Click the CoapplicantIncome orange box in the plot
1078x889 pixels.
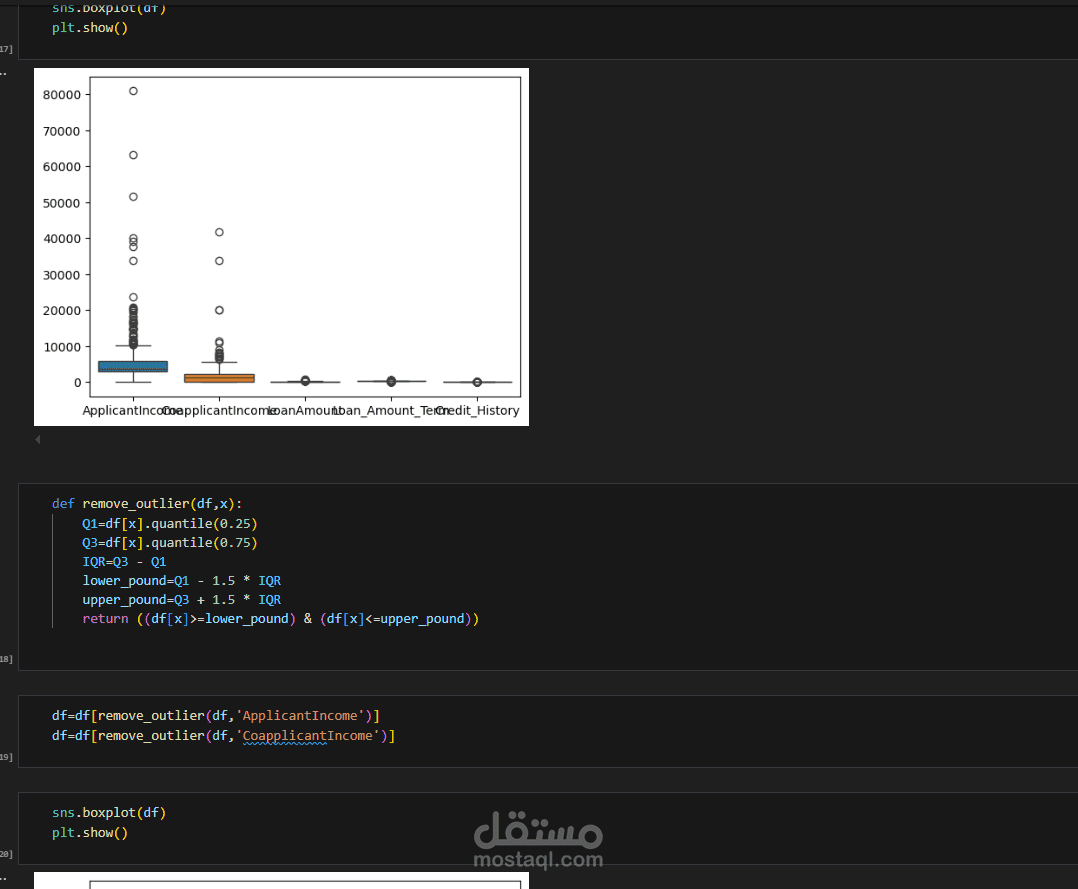(219, 378)
